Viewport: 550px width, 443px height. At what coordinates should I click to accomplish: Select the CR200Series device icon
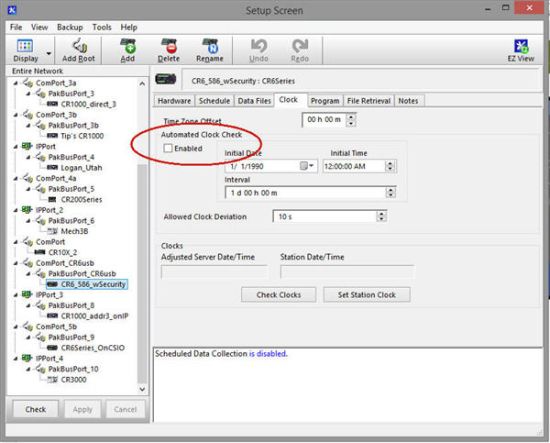pos(52,200)
